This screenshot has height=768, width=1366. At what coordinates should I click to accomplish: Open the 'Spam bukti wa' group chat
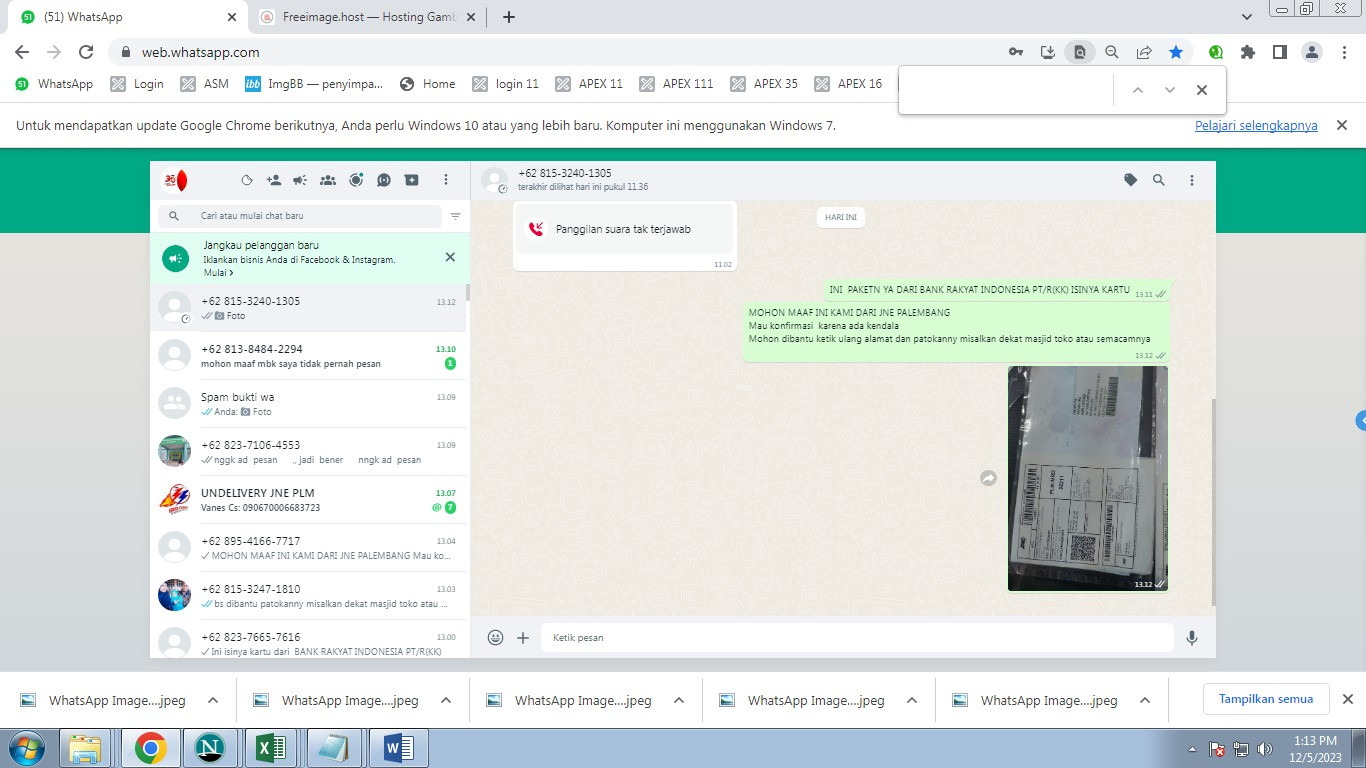308,404
